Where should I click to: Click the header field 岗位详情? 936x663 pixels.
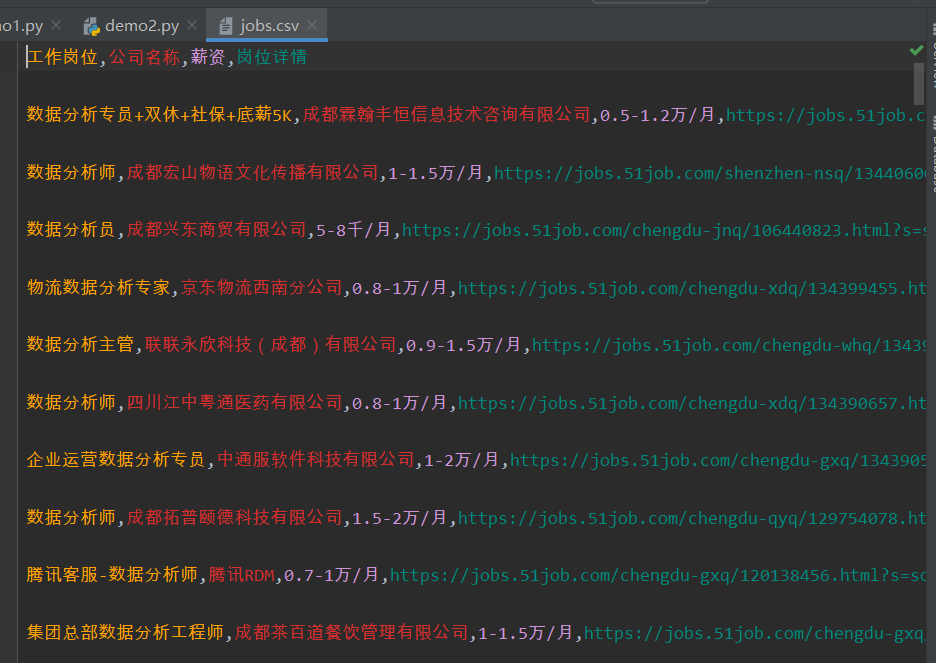pyautogui.click(x=272, y=57)
